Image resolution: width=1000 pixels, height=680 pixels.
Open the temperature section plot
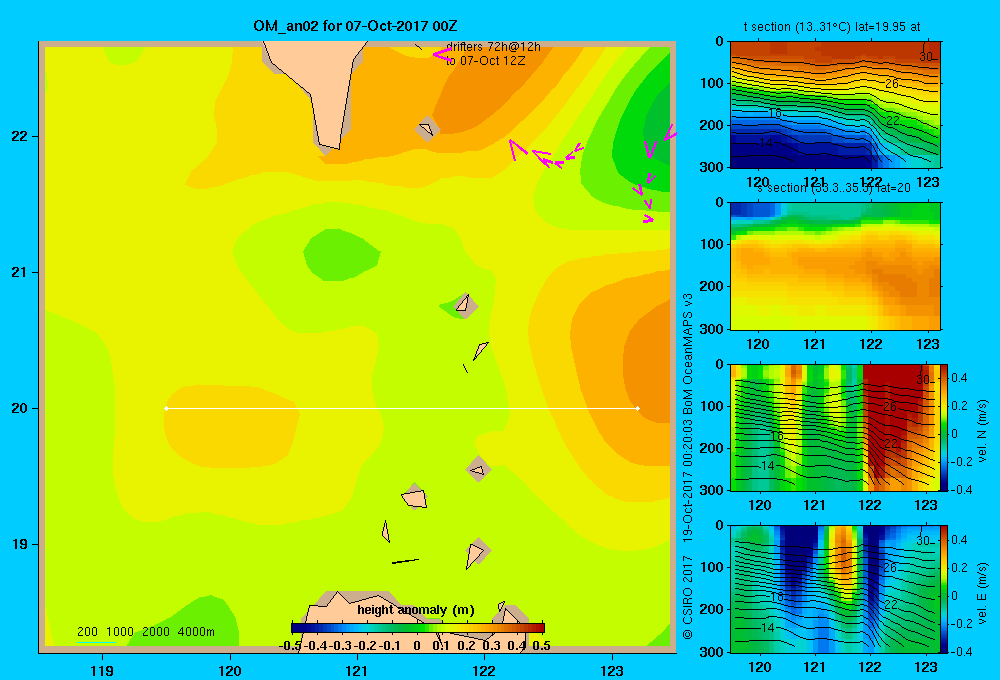(835, 105)
